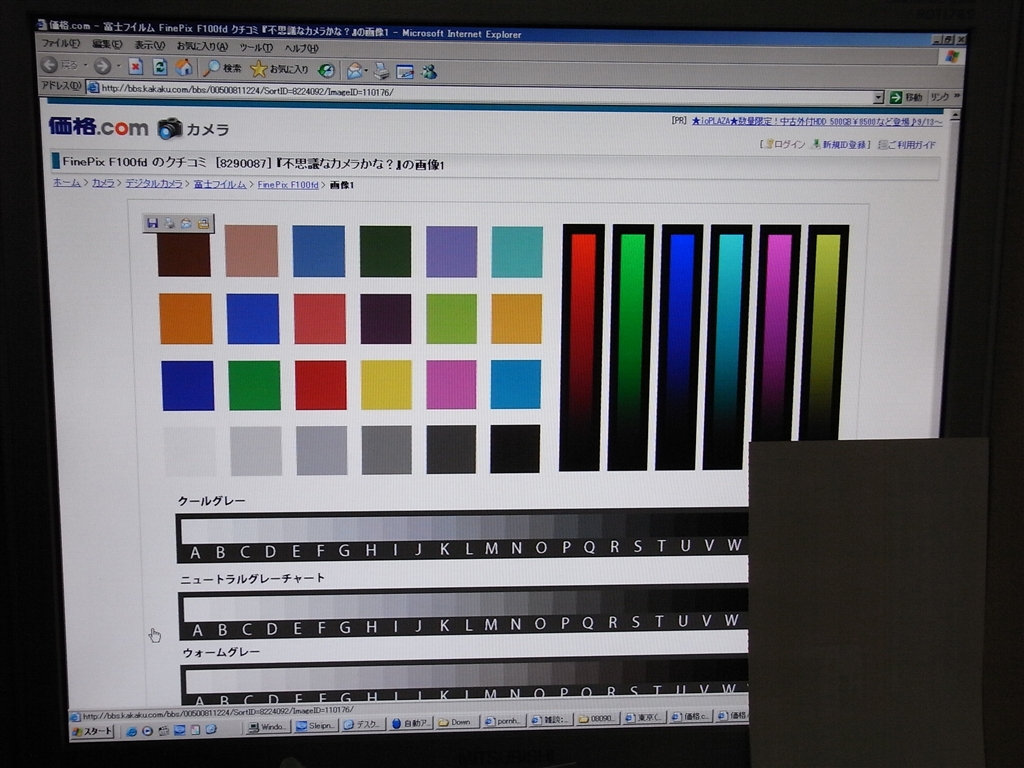Open the ツール(T) menu
This screenshot has height=768, width=1024.
255,48
